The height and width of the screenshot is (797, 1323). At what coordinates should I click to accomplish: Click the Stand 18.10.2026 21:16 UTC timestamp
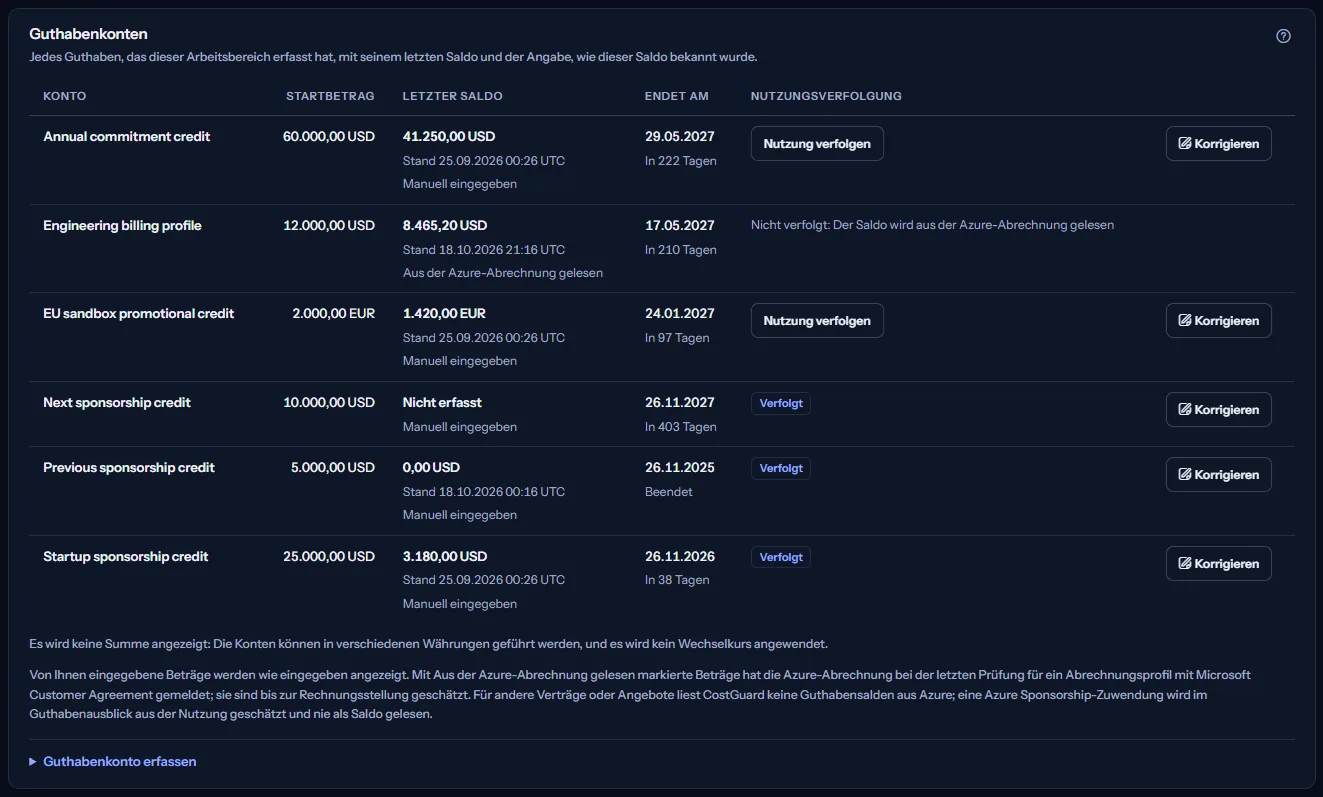(x=484, y=250)
